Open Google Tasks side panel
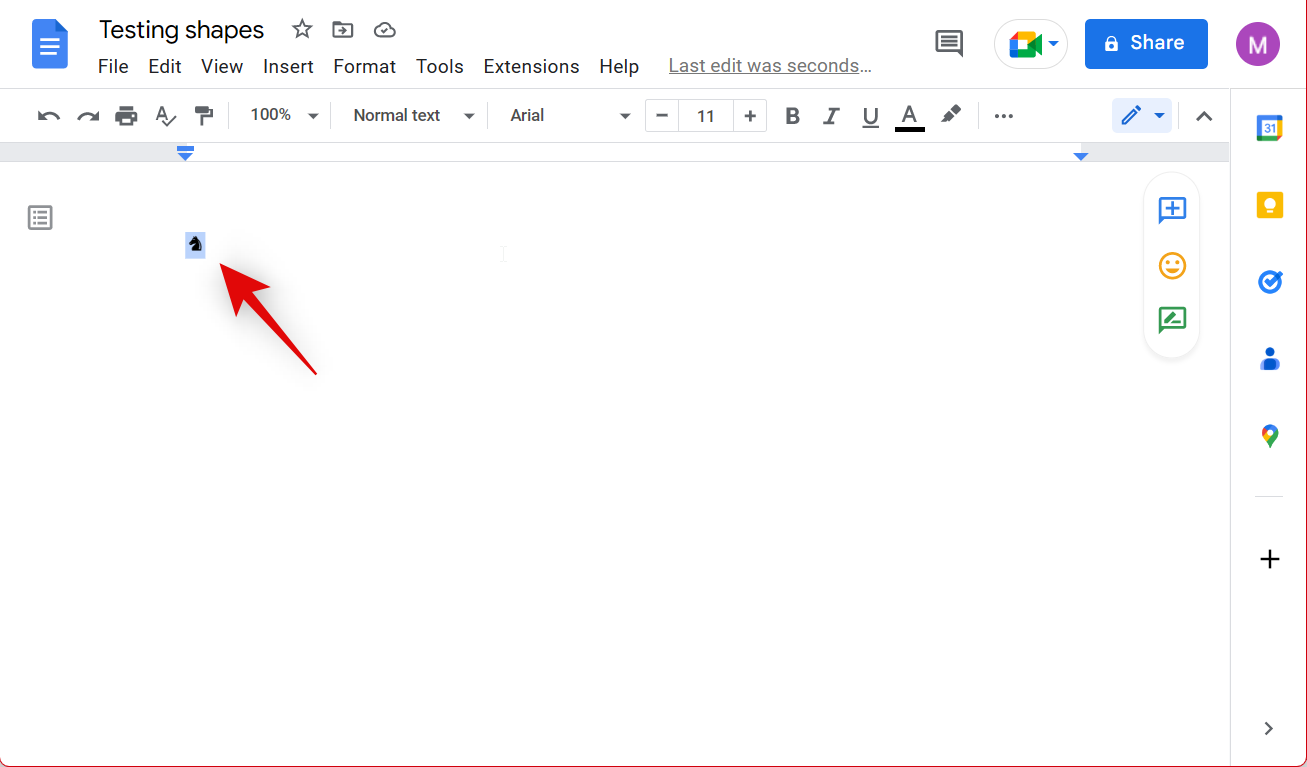Image resolution: width=1307 pixels, height=767 pixels. tap(1269, 282)
